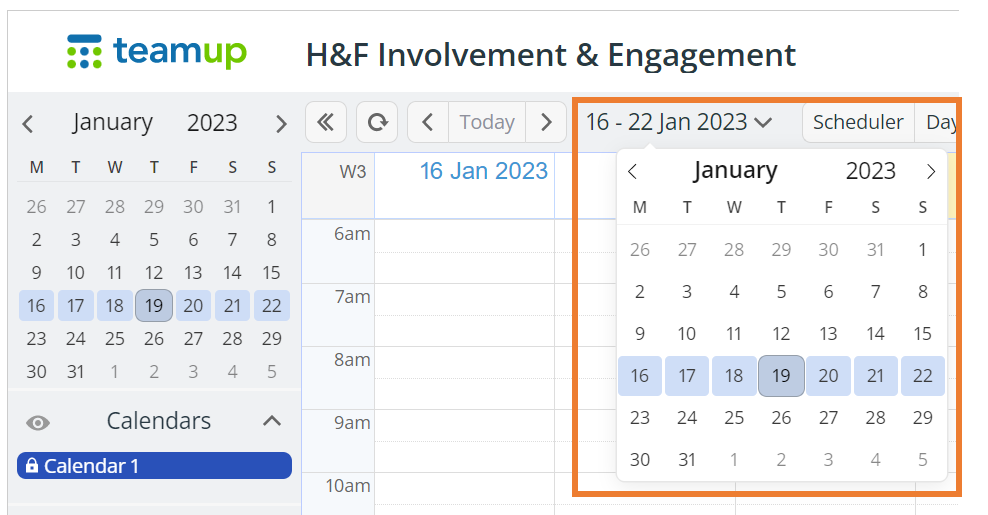The image size is (988, 515).
Task: Click the refresh calendar icon
Action: click(377, 122)
